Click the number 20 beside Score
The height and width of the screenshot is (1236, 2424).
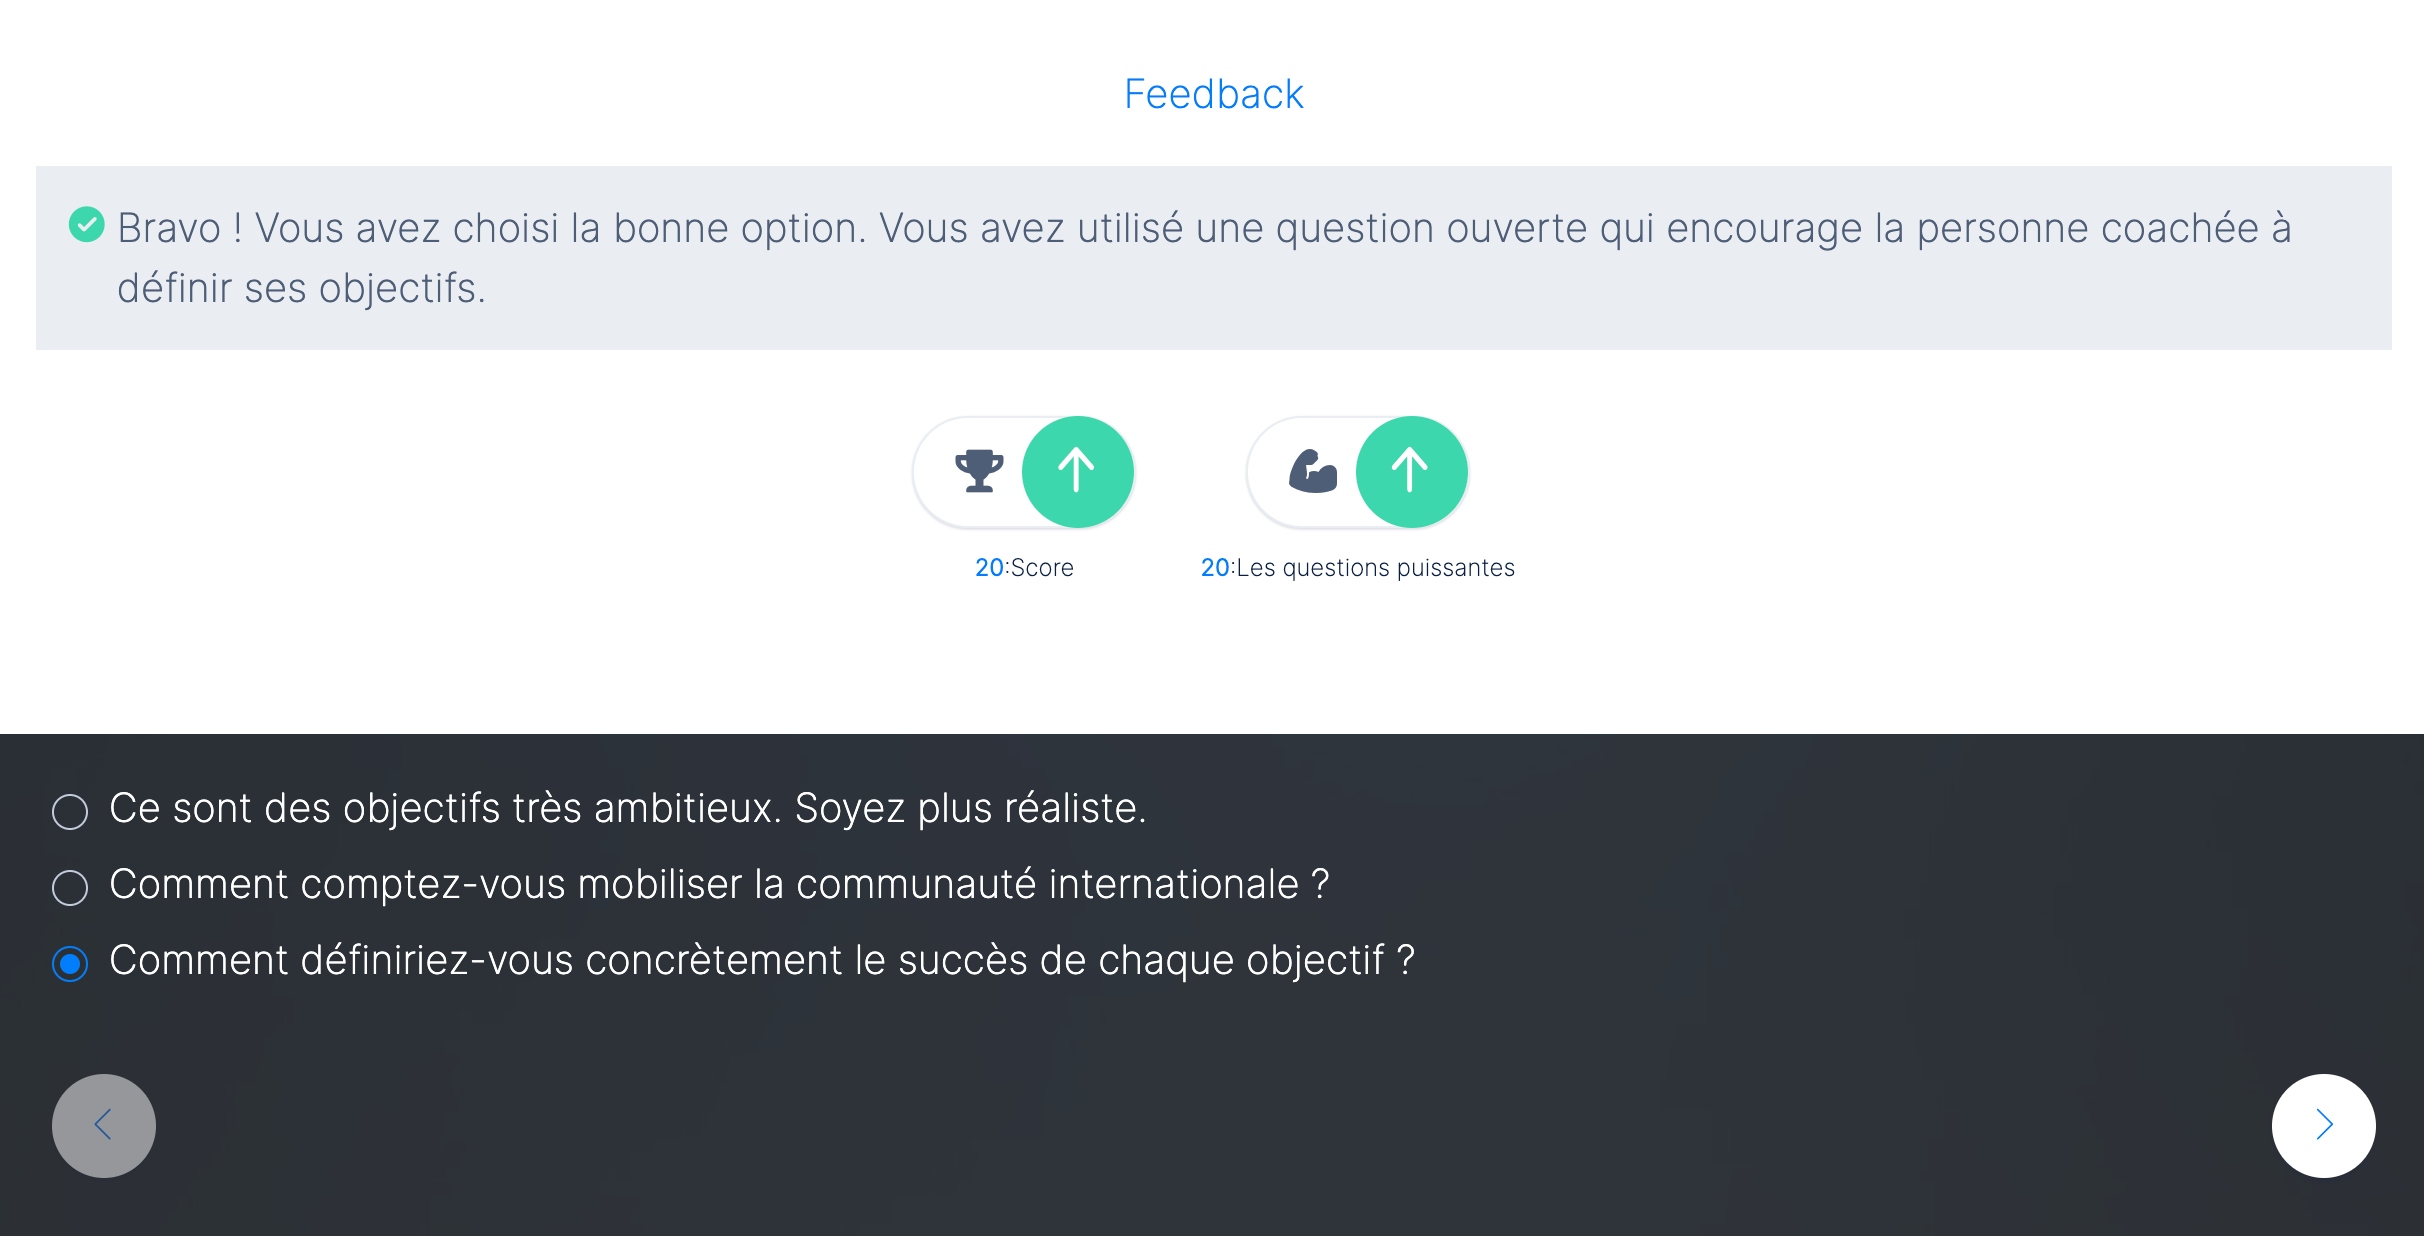989,568
